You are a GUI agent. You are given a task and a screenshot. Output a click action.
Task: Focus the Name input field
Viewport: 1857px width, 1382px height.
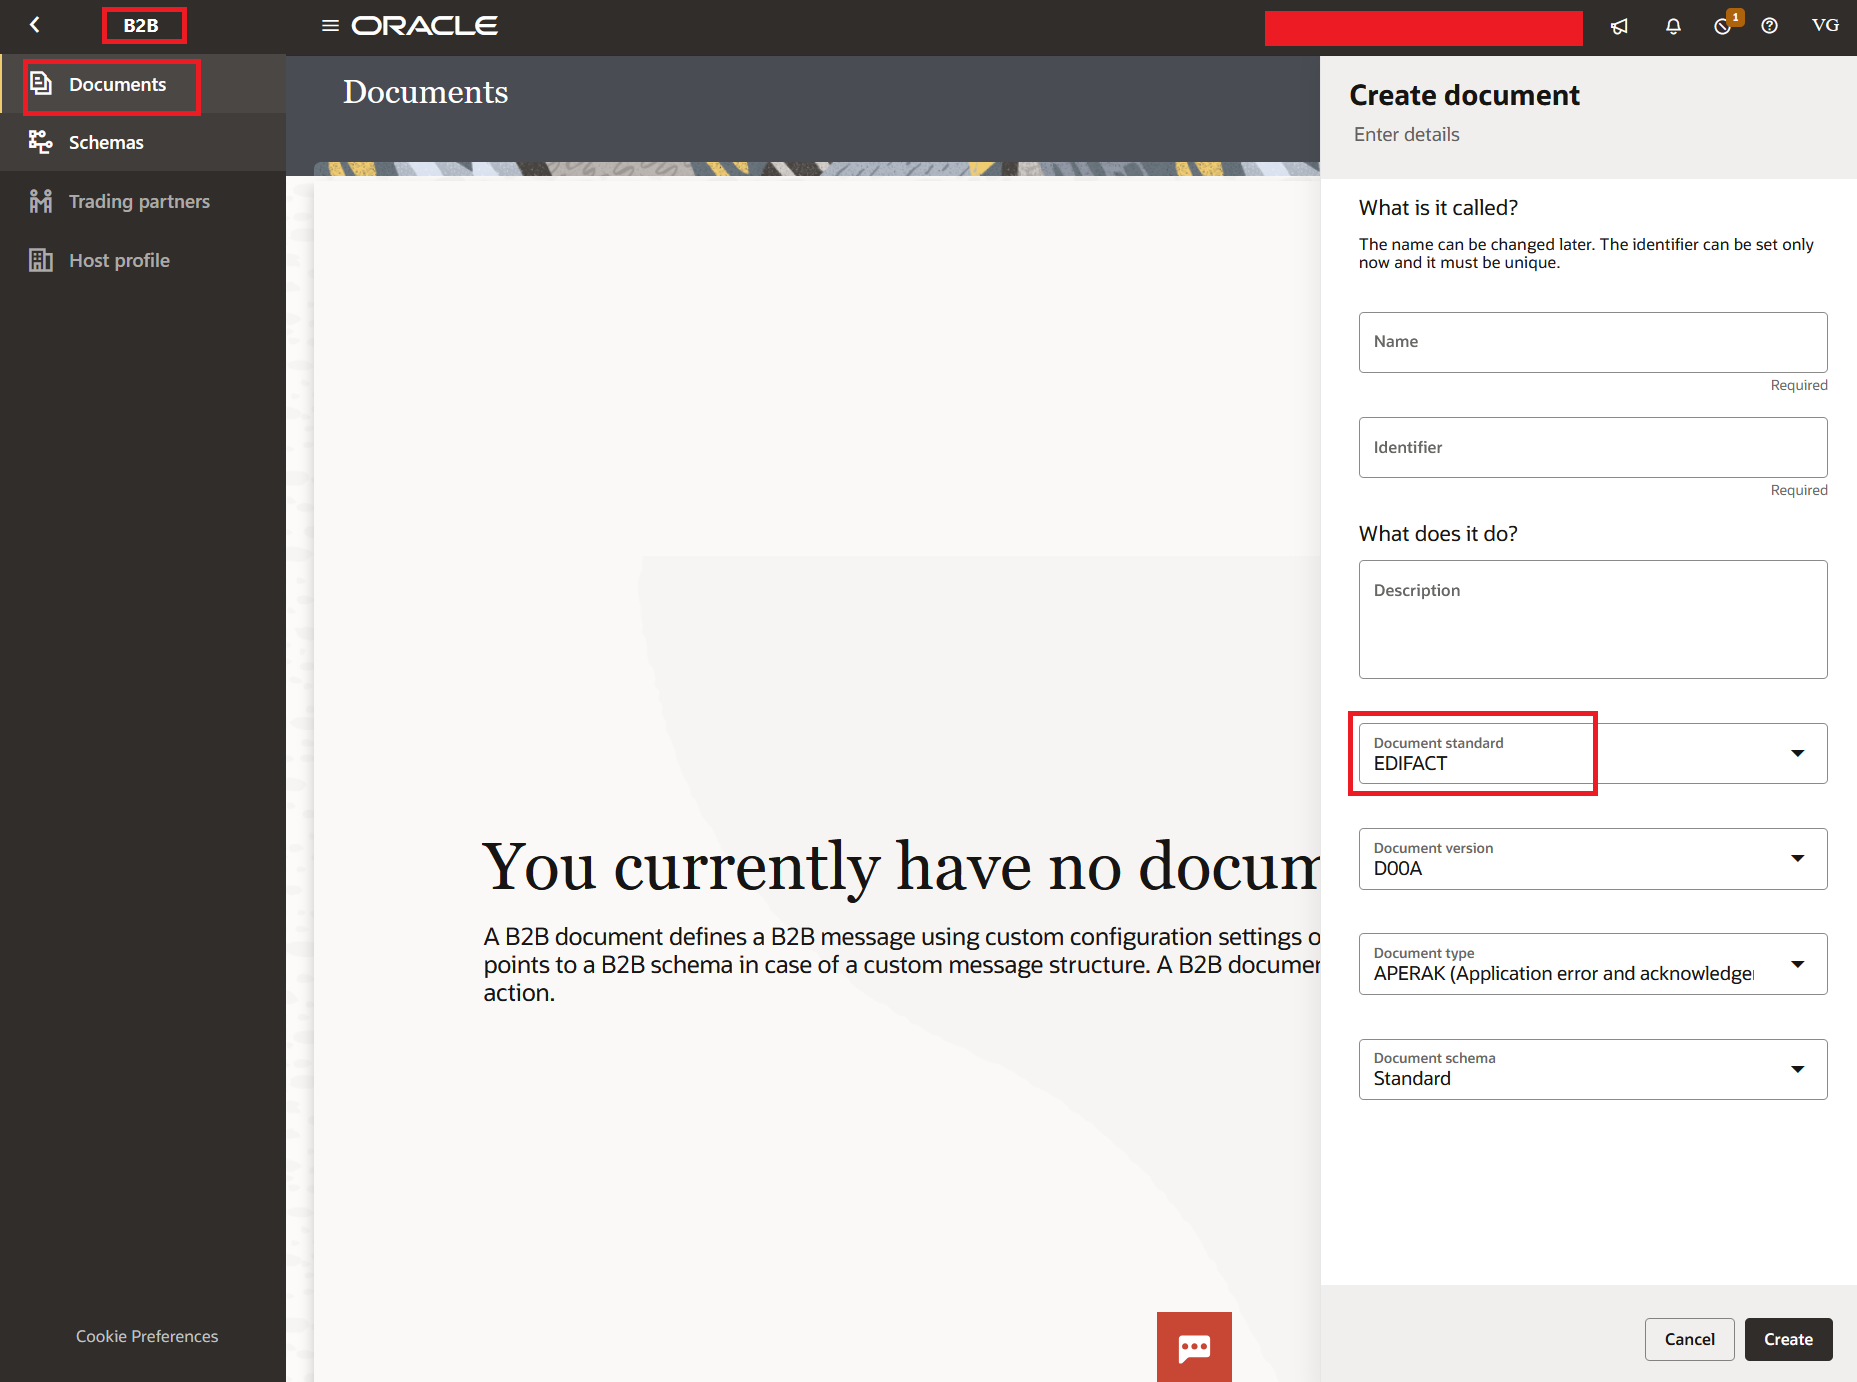point(1592,343)
